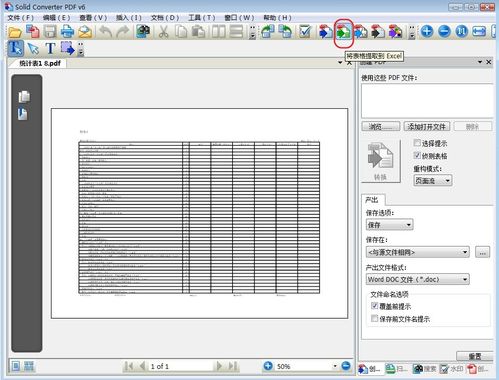The image size is (499, 380).
Task: Click the page number field showing 1 of 1
Action: [x=181, y=366]
